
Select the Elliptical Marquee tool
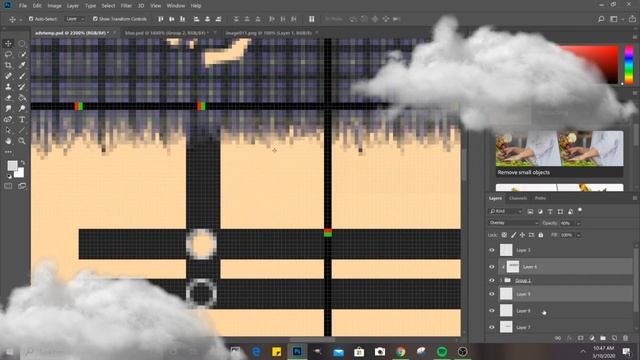tap(22, 43)
